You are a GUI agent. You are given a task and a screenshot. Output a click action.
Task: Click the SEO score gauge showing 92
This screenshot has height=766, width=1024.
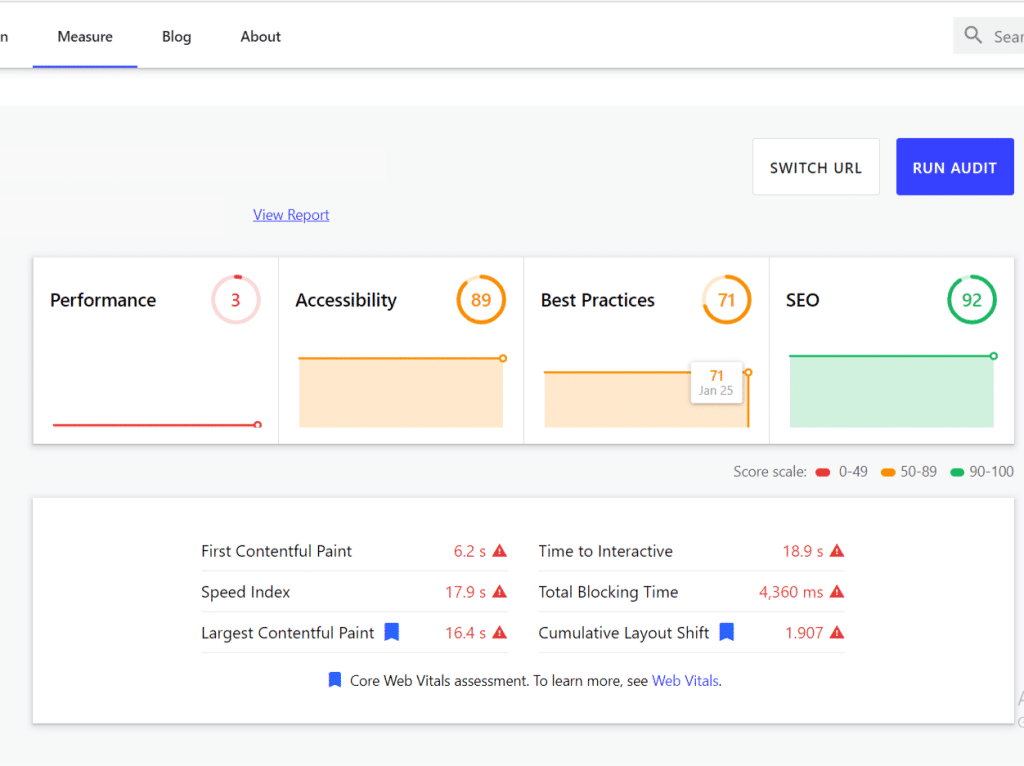click(971, 300)
